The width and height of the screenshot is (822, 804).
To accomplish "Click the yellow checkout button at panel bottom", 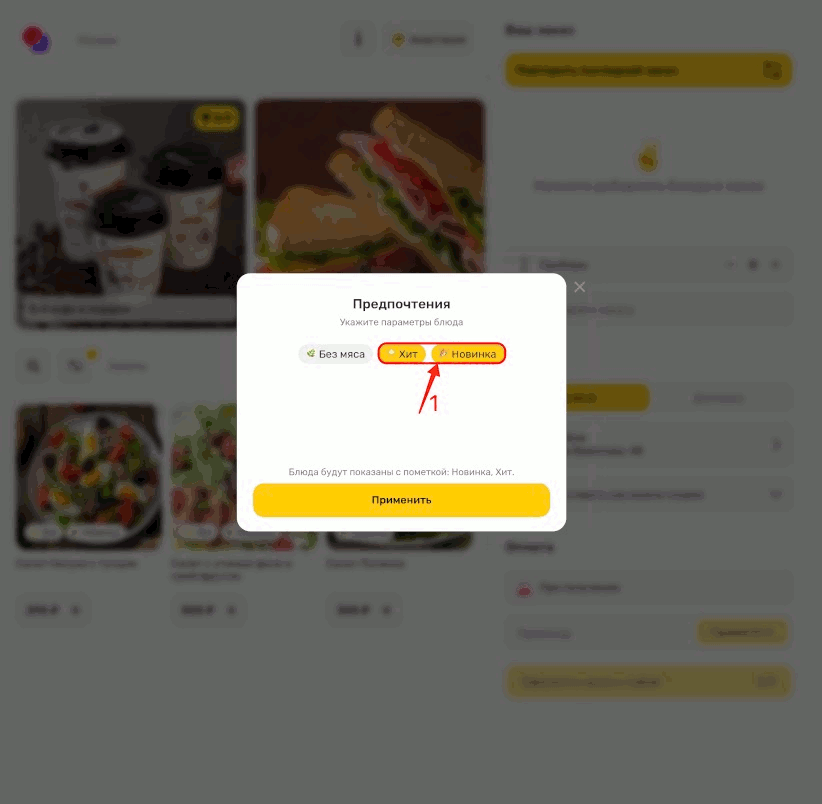I will [648, 682].
